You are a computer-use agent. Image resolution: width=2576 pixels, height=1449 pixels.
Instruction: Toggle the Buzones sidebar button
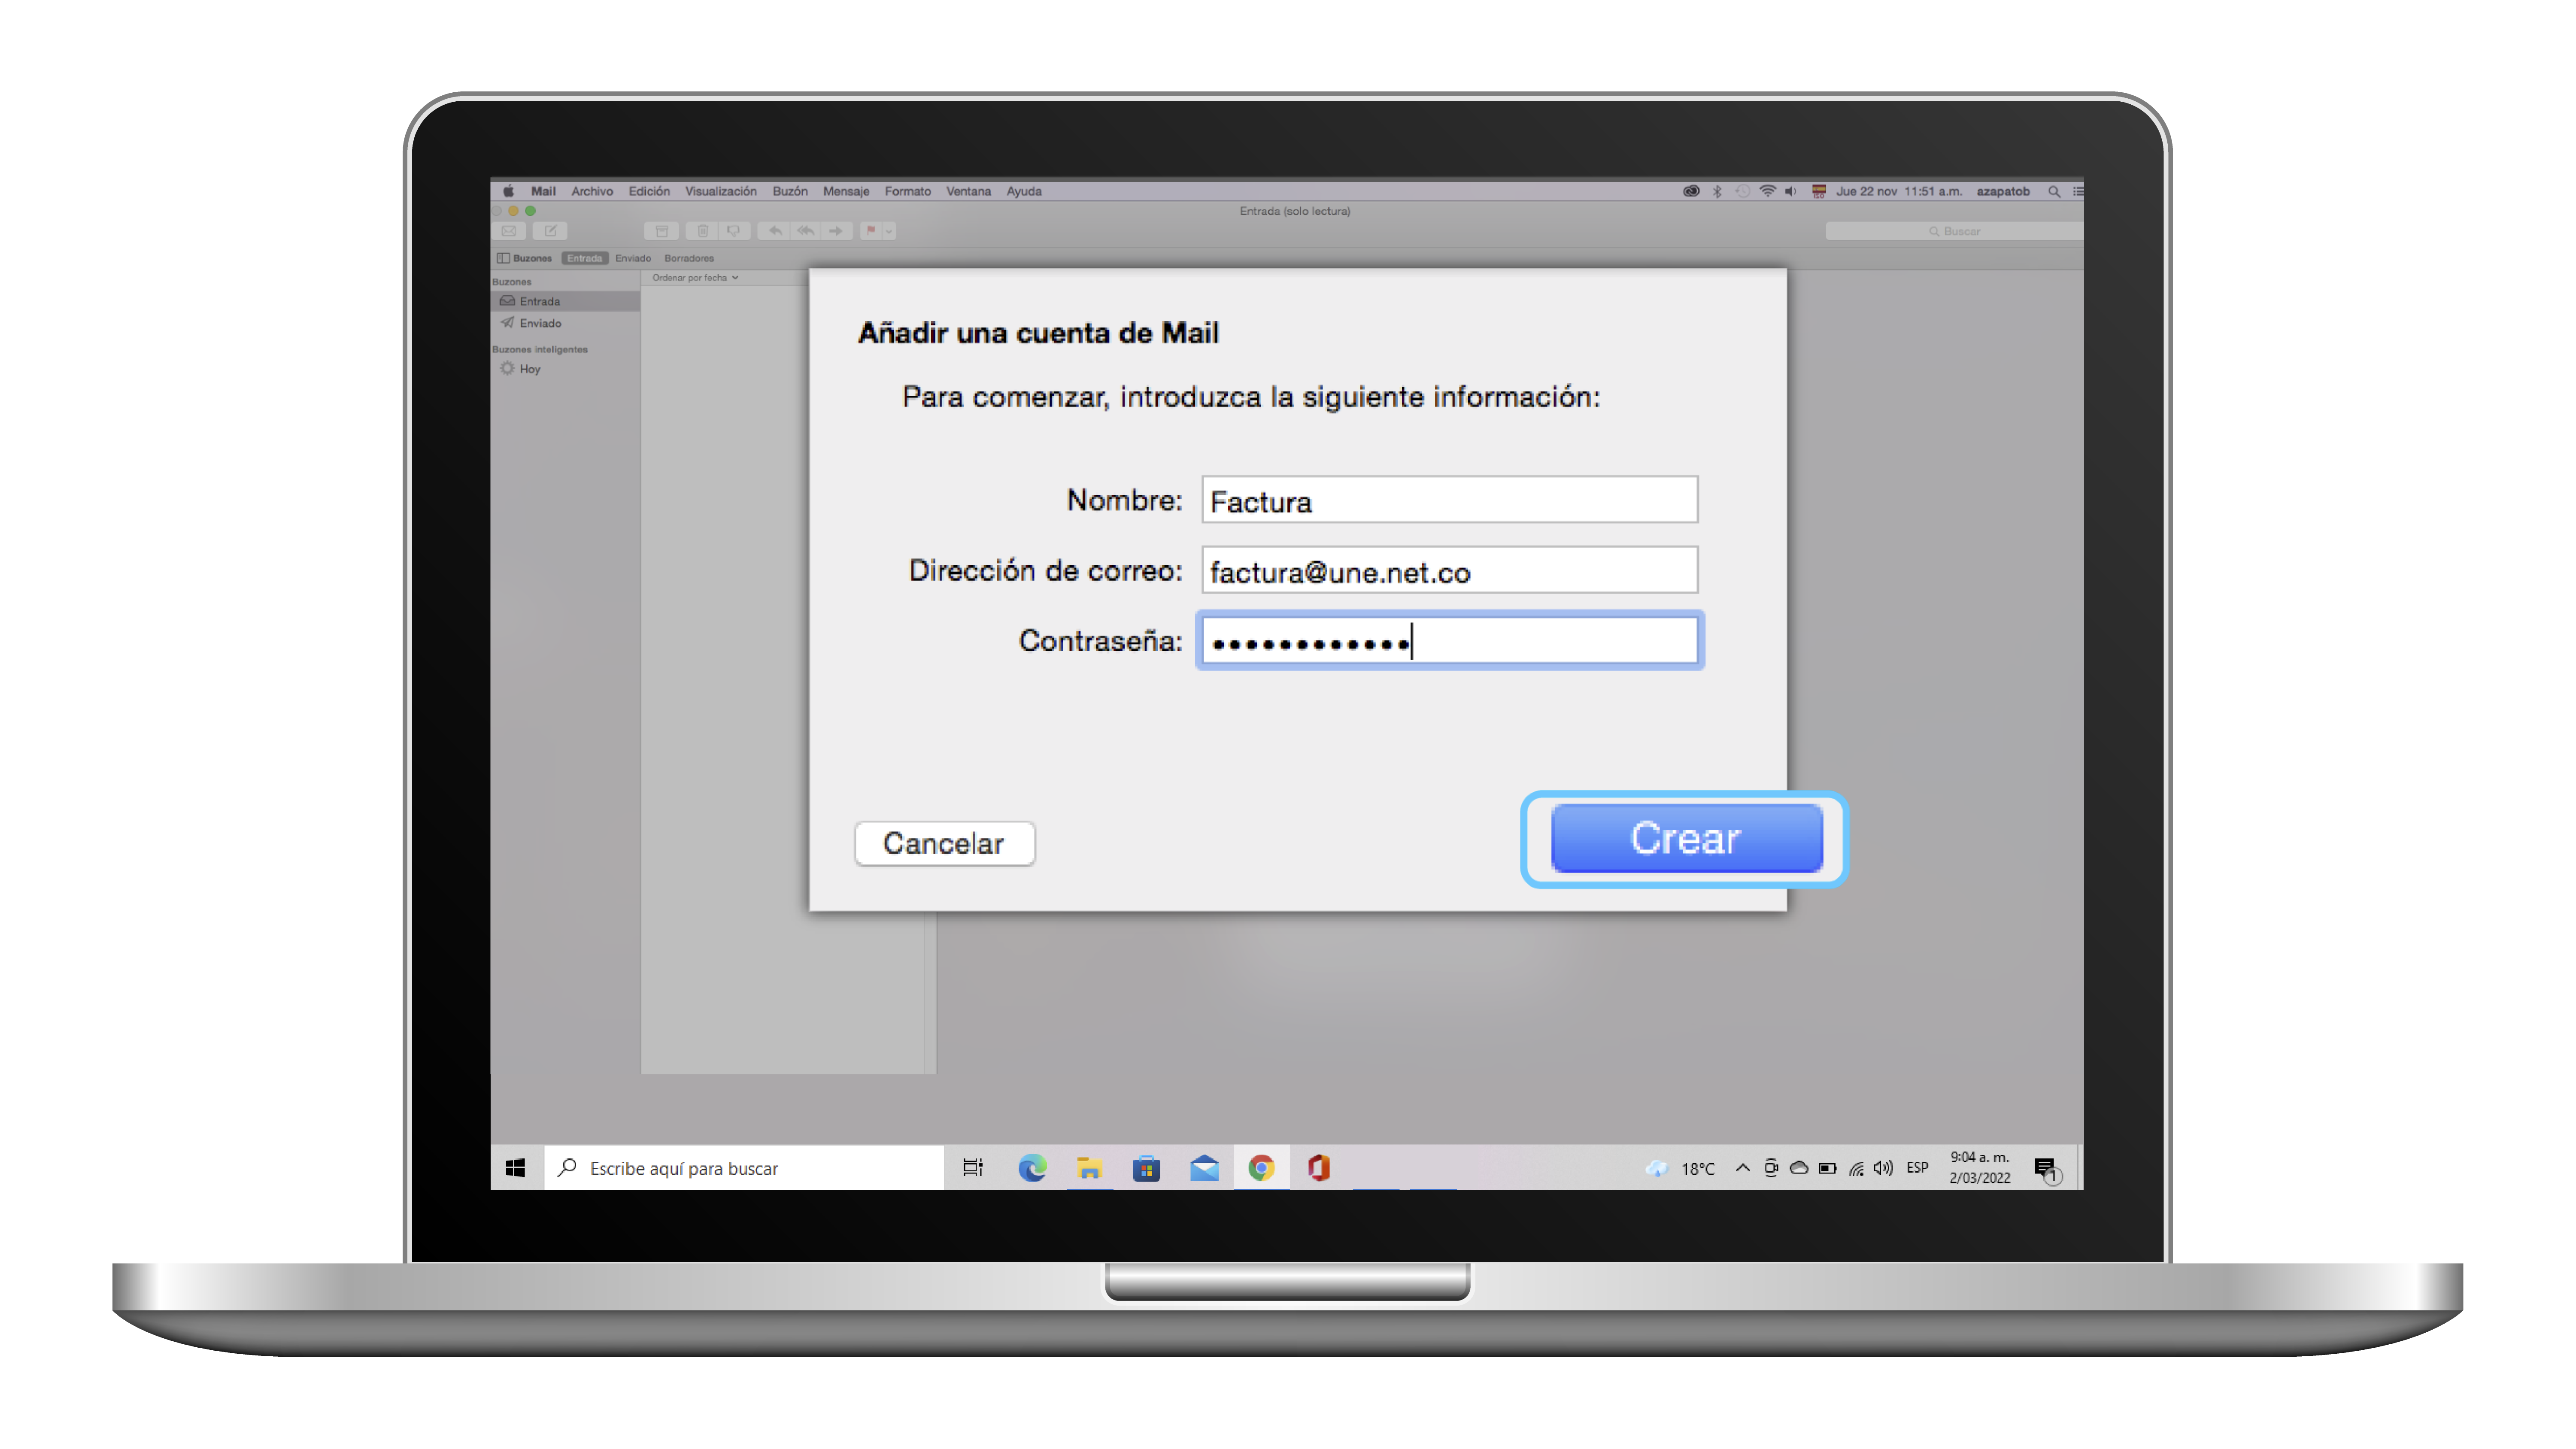click(x=525, y=258)
